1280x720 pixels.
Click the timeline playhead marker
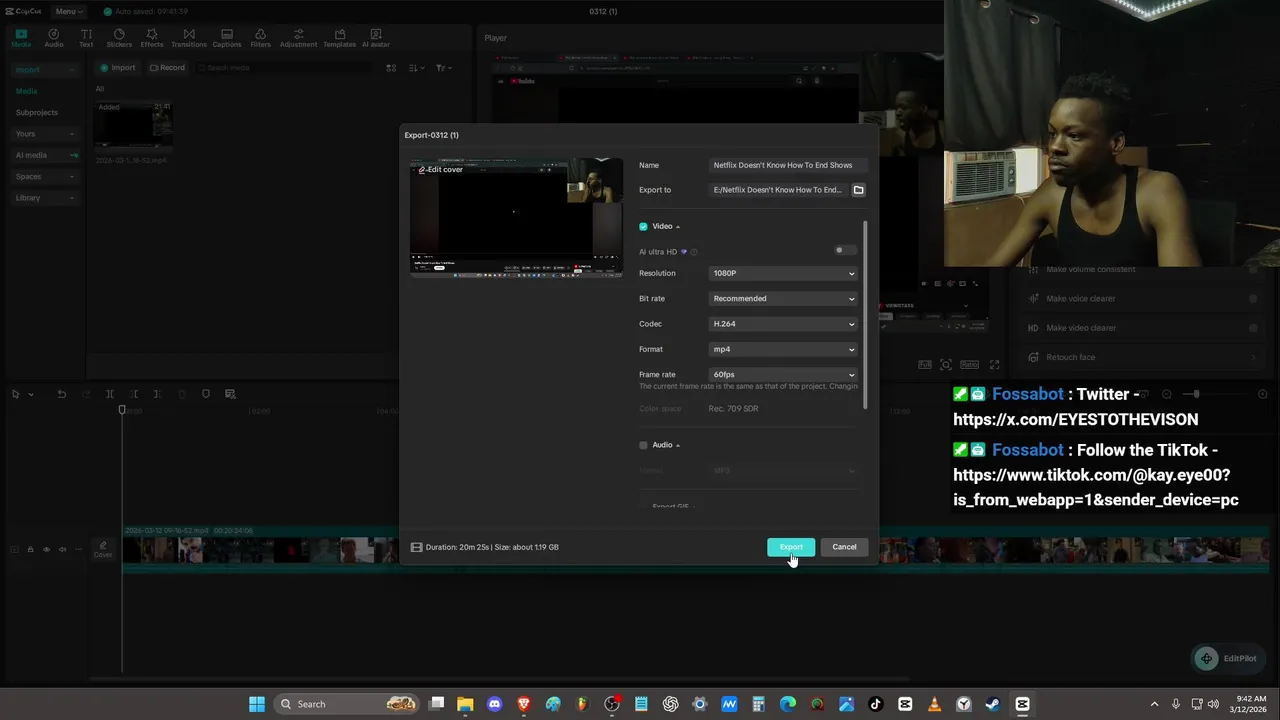pos(122,410)
